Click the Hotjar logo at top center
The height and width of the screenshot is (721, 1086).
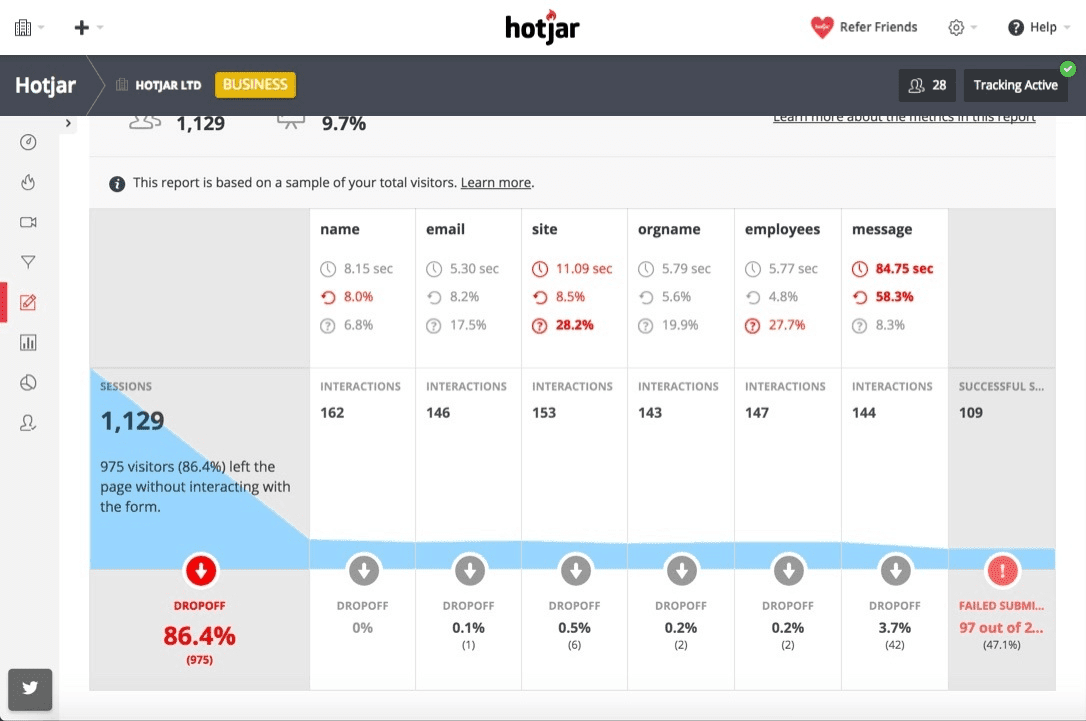click(542, 28)
